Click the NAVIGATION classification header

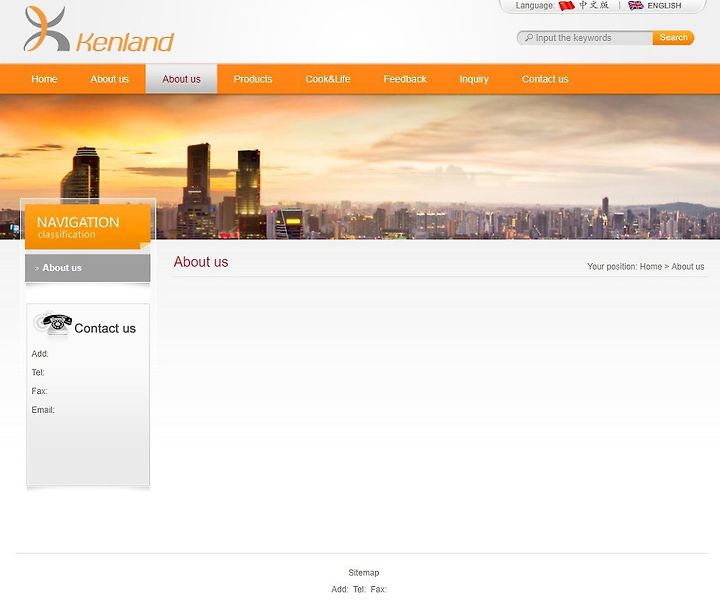point(88,226)
